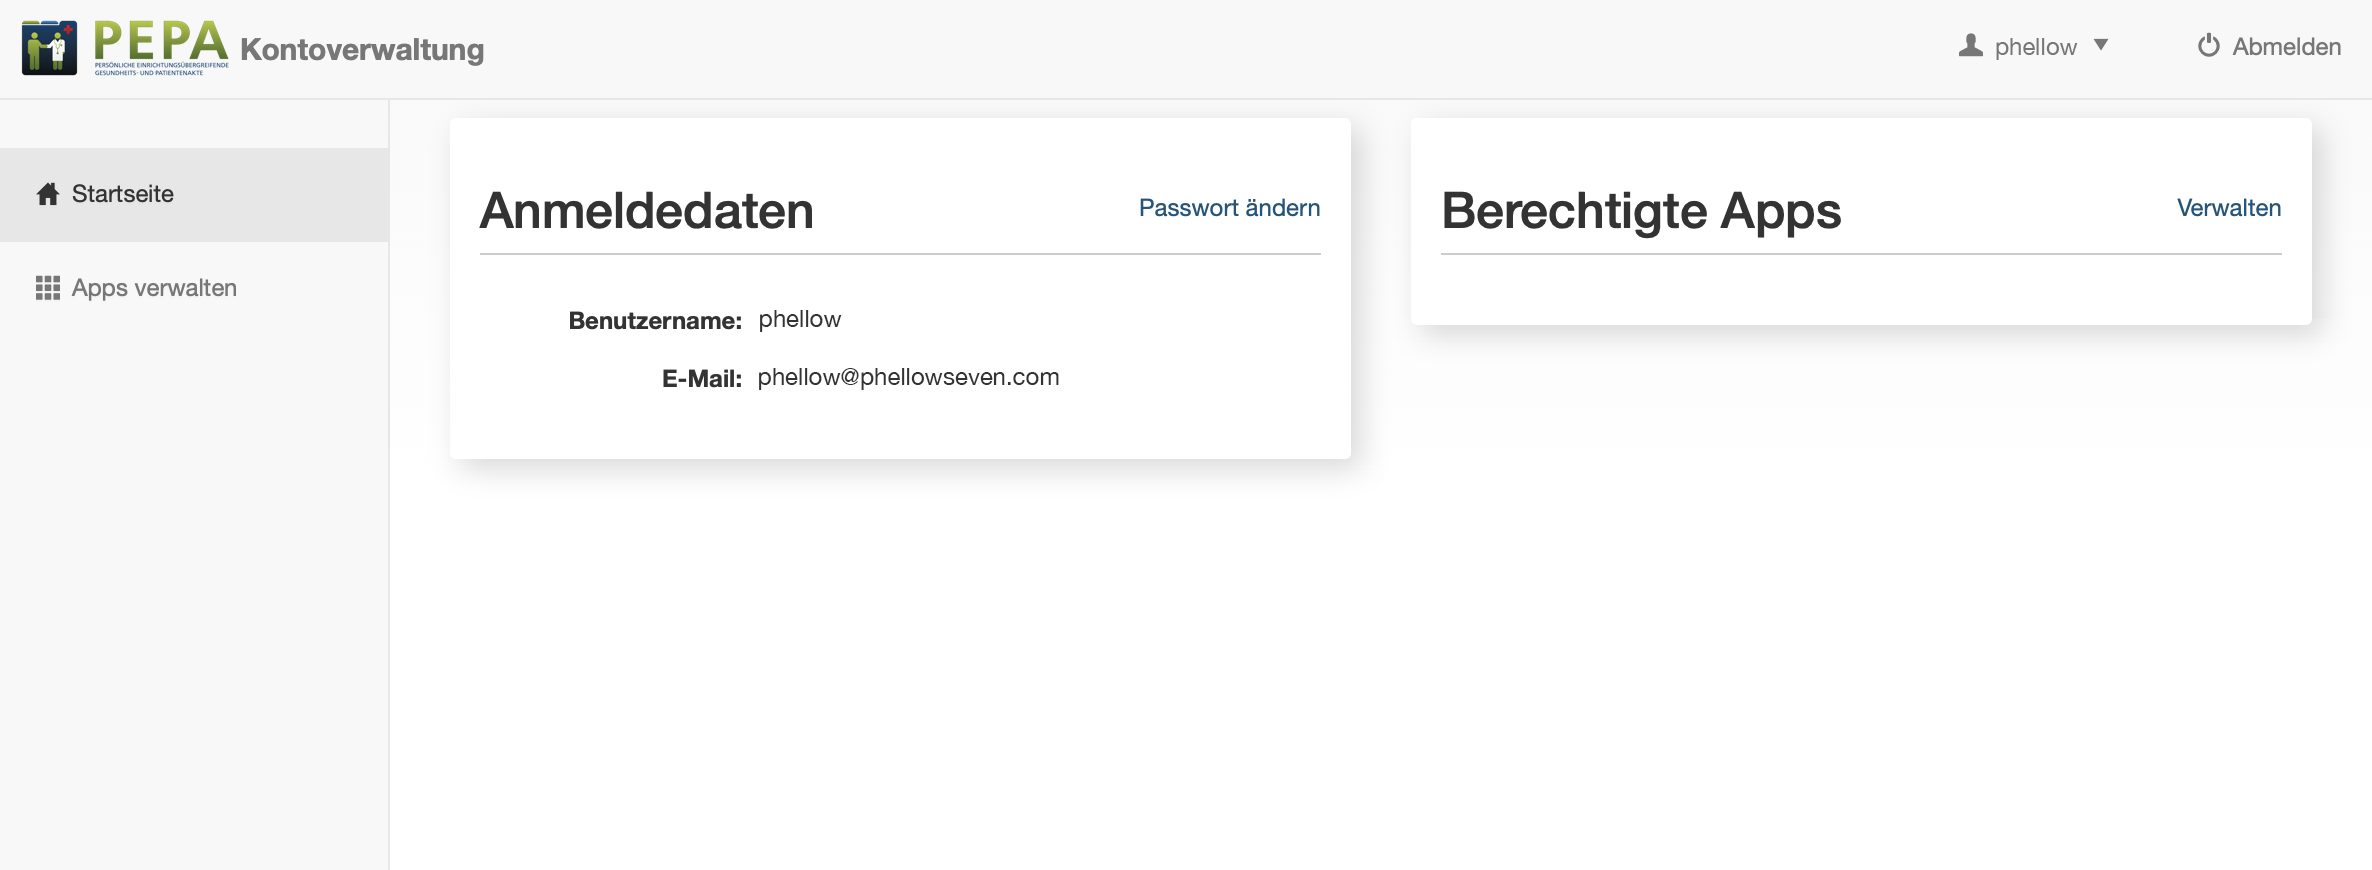Log out using the Abmelden button
The width and height of the screenshot is (2372, 870).
(2286, 47)
